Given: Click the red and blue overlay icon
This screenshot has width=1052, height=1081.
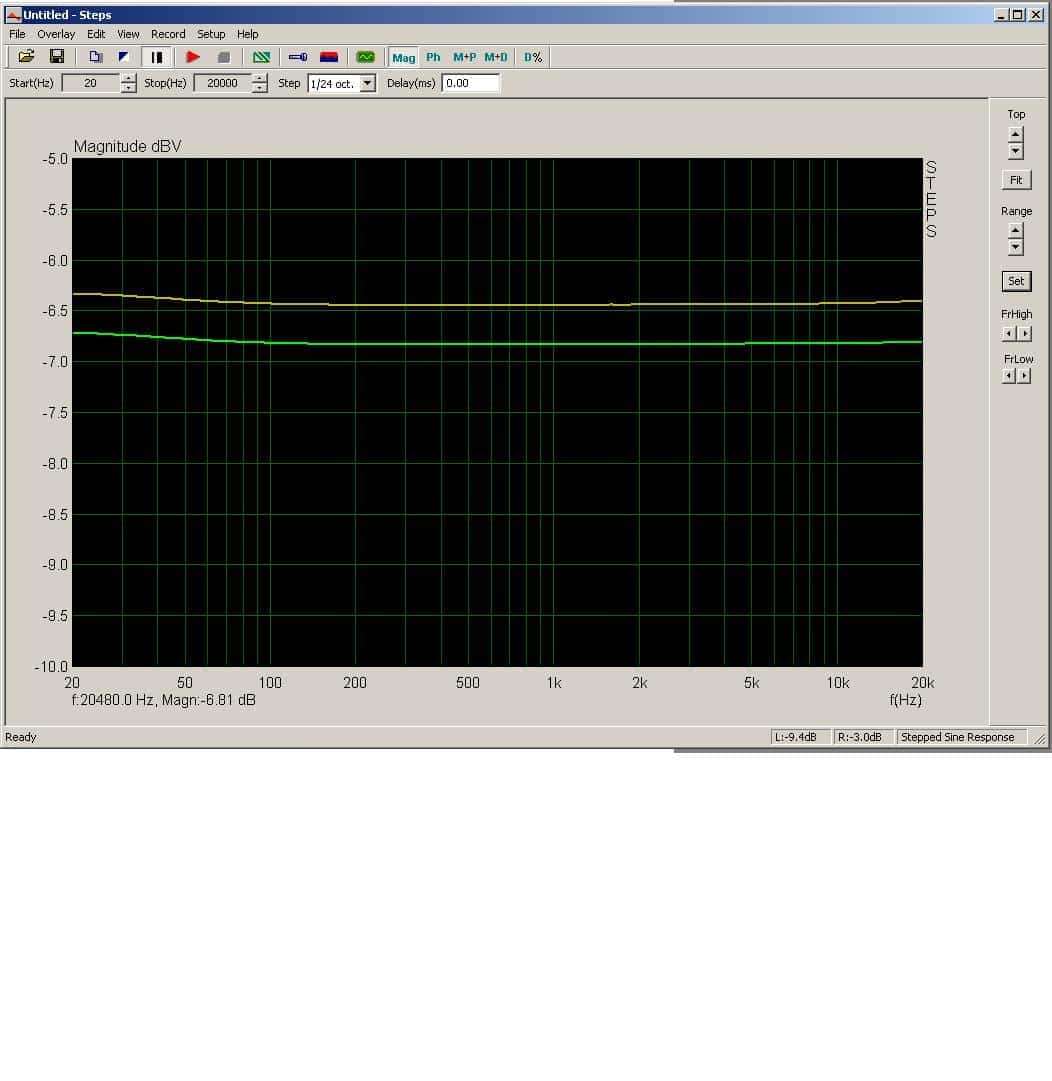Looking at the screenshot, I should click(x=329, y=57).
